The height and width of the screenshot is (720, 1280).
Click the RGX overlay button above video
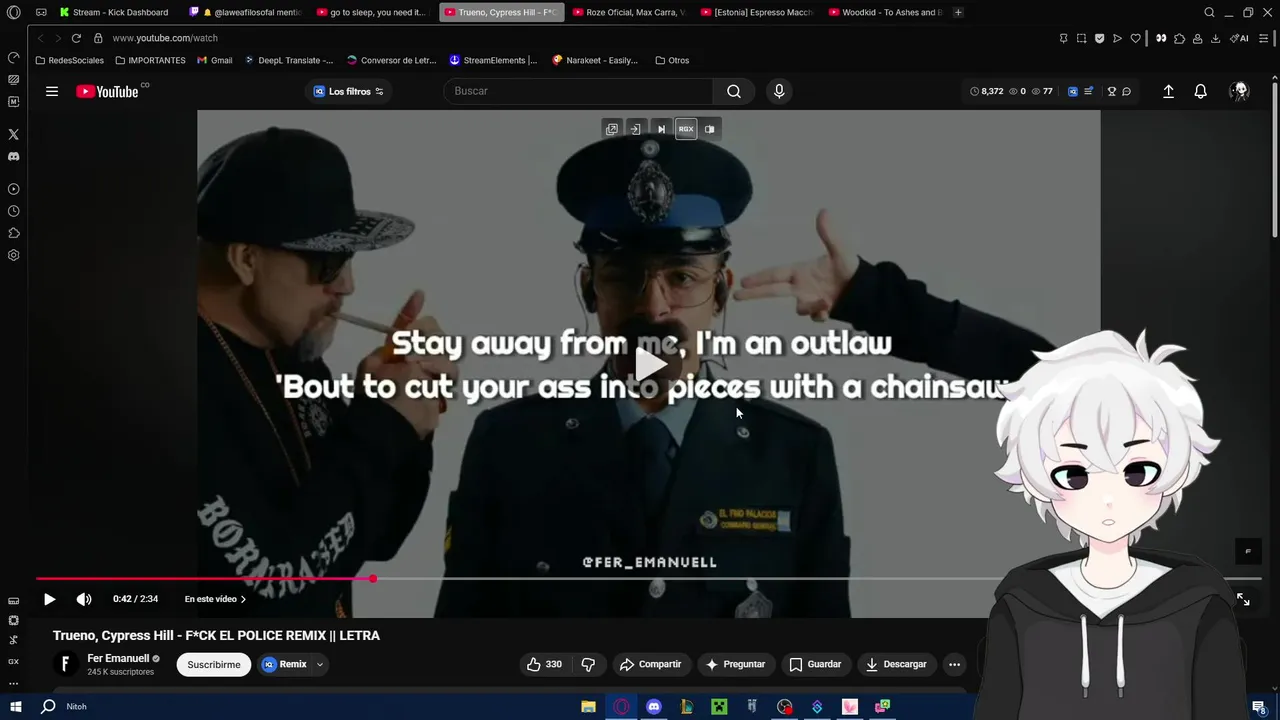click(x=686, y=129)
